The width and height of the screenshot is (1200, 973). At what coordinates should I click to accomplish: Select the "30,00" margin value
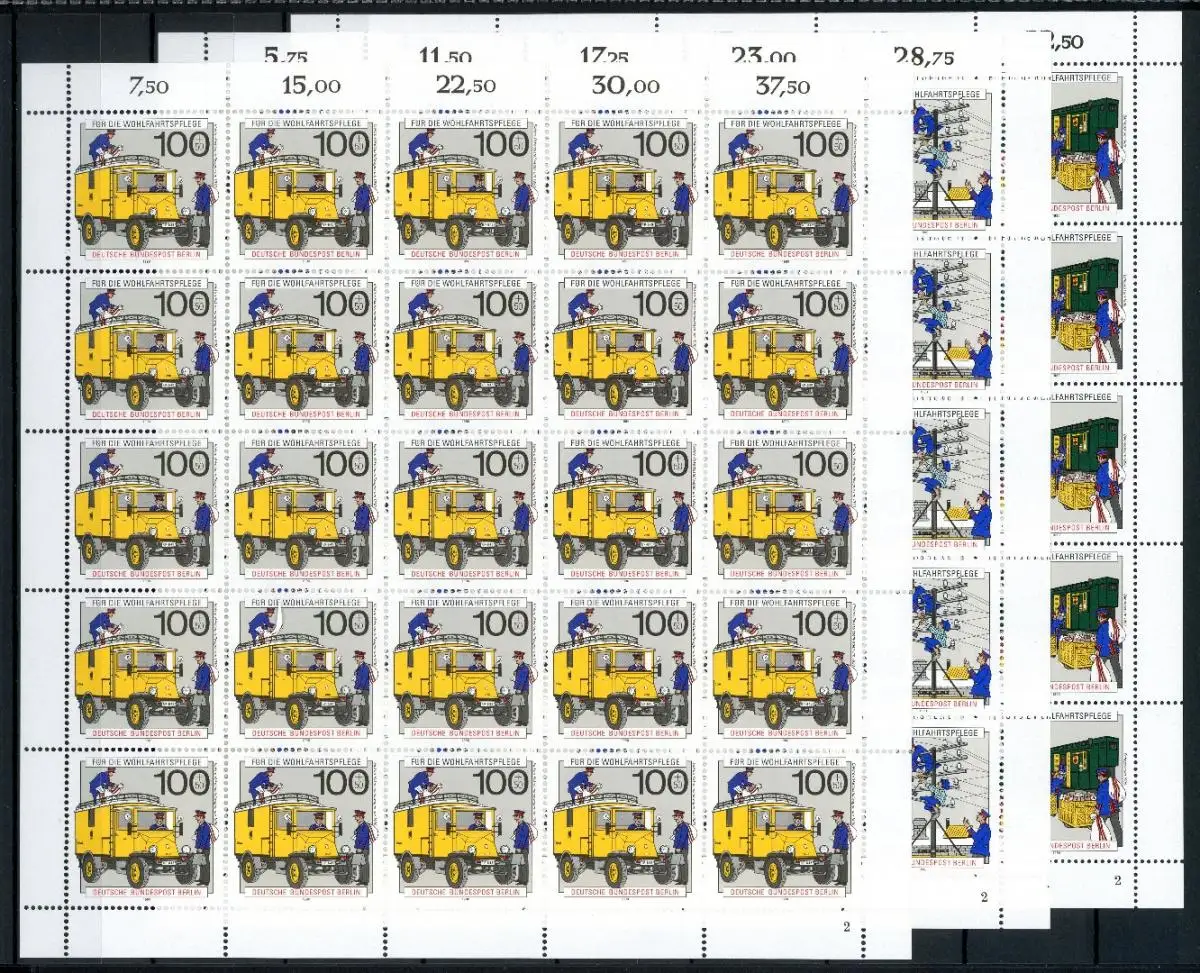pyautogui.click(x=624, y=86)
